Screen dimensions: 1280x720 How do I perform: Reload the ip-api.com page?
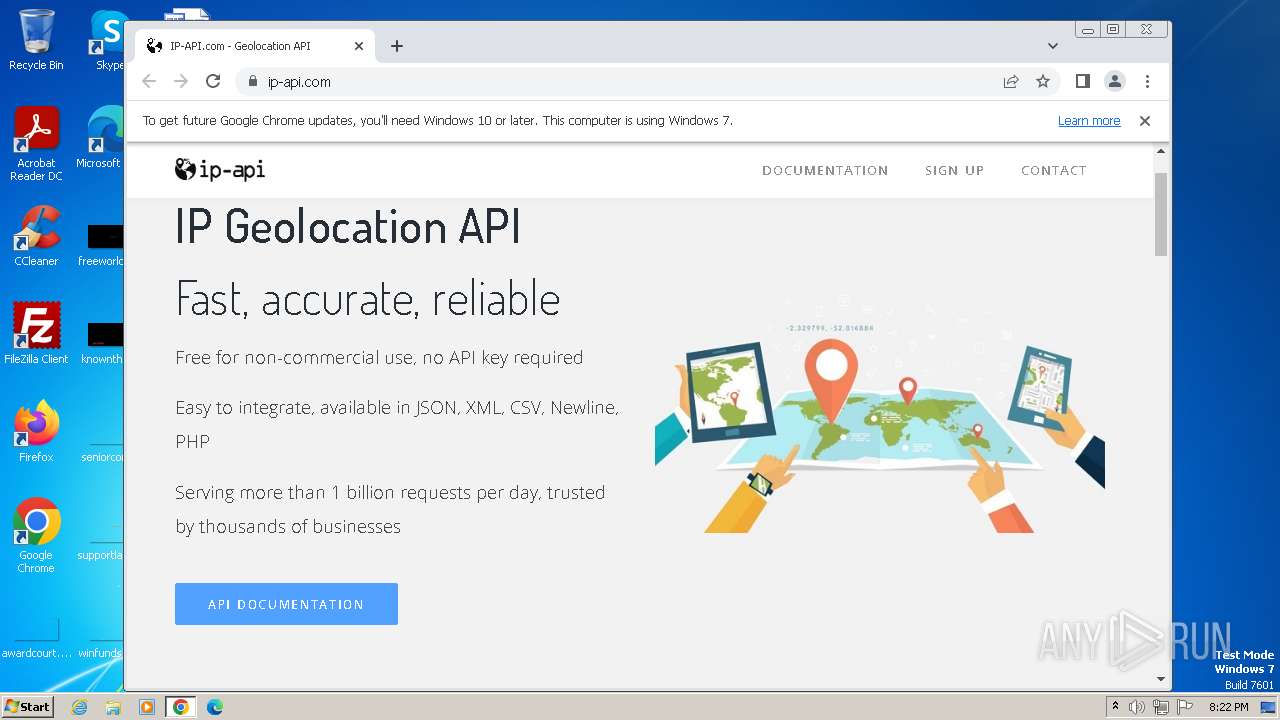pos(212,82)
